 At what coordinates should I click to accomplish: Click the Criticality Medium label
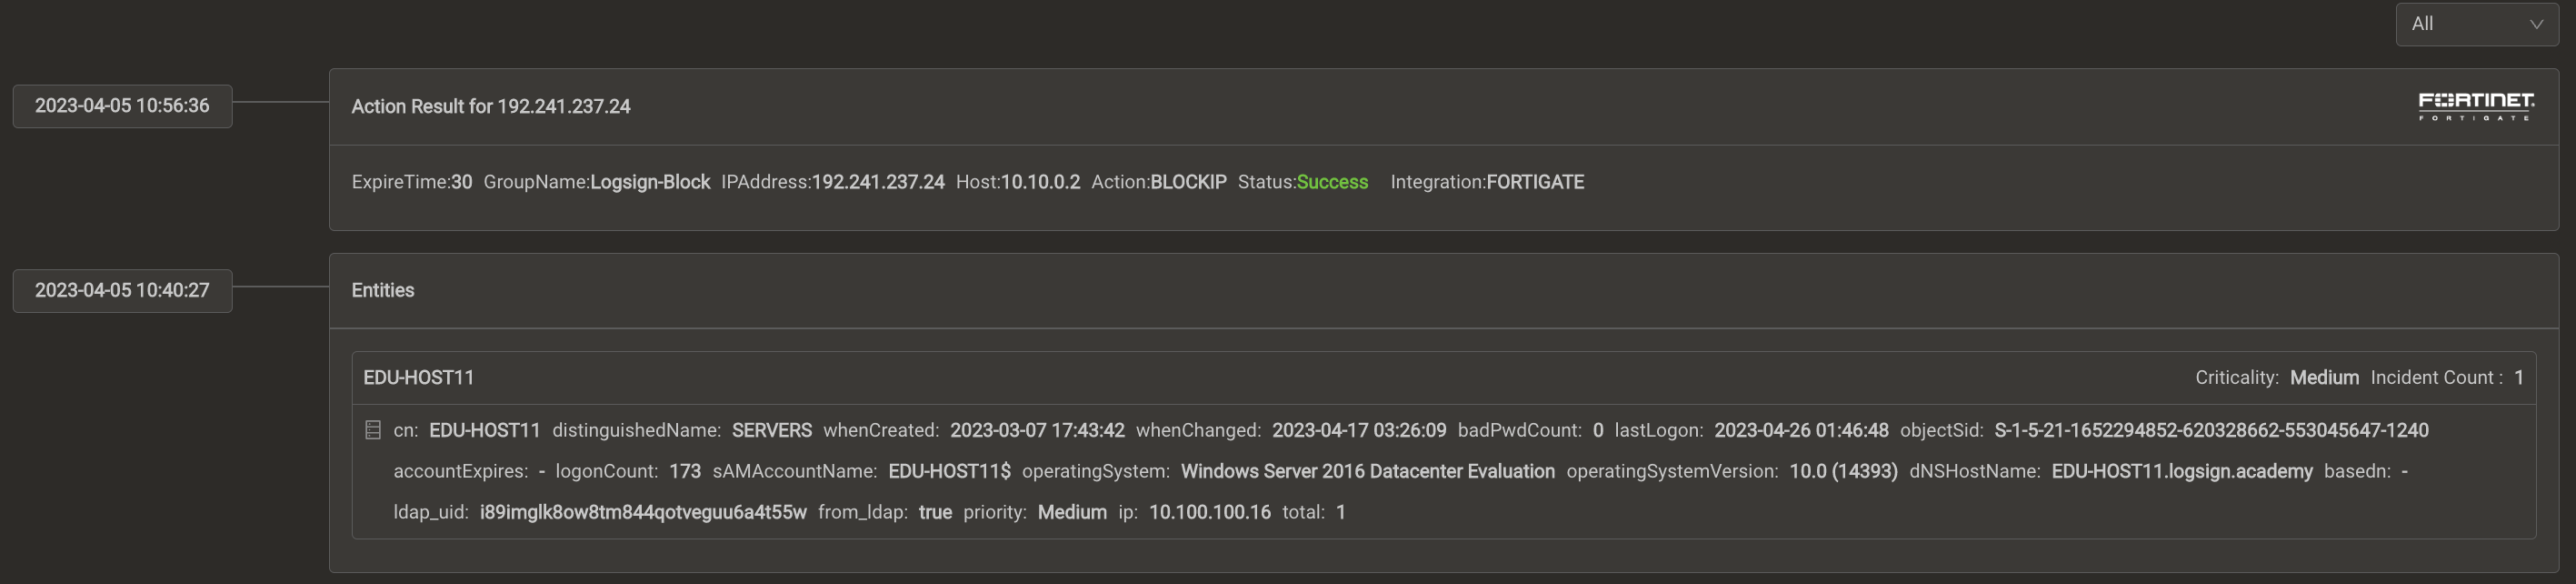(2323, 378)
